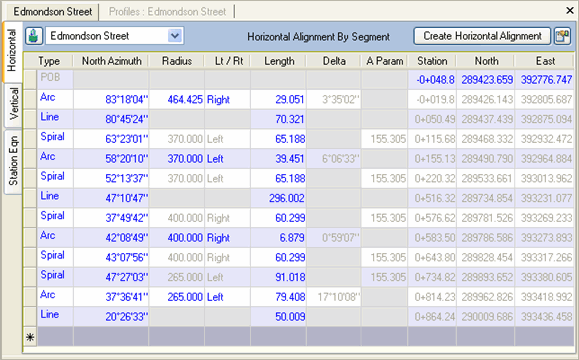Image resolution: width=579 pixels, height=360 pixels.
Task: Click the radius cell 265.000 in Arc row
Action: click(177, 297)
